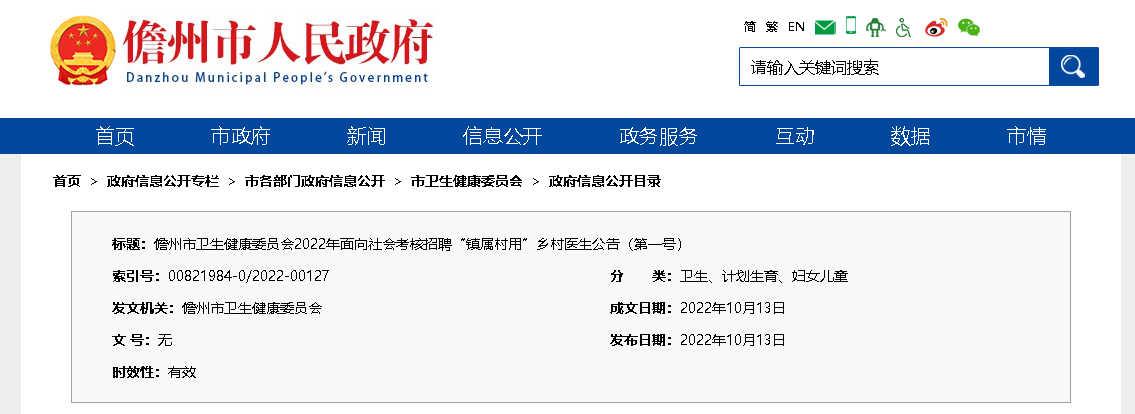This screenshot has height=414, width=1135.
Task: Click 发布日期 value 2022年10月13日
Action: coord(733,340)
